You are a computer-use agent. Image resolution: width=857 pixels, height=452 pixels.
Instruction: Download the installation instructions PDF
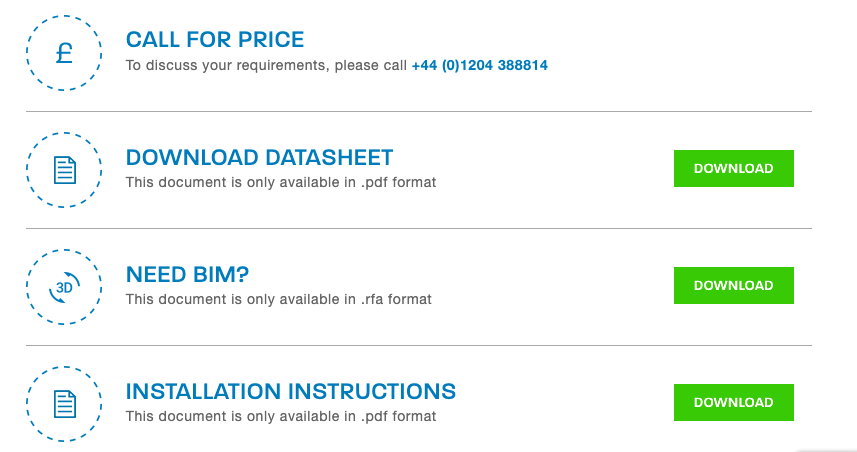[733, 402]
